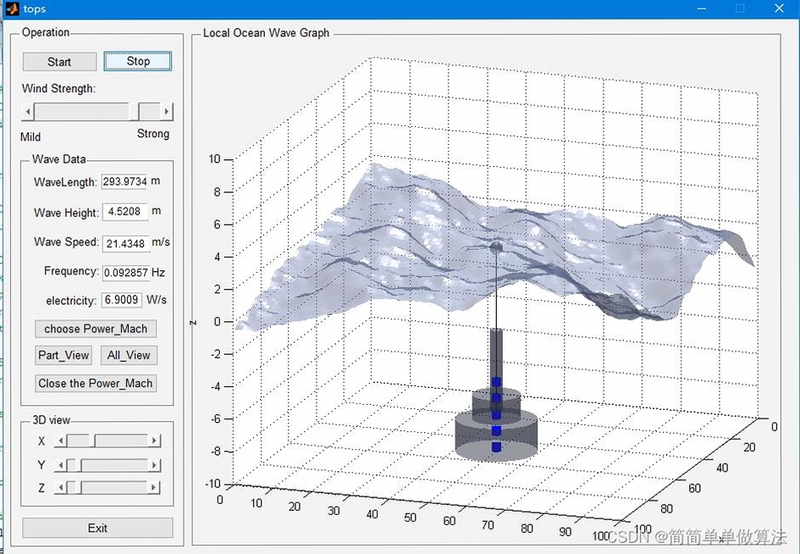Click the top blue block on the power machine
800x554 pixels.
496,382
